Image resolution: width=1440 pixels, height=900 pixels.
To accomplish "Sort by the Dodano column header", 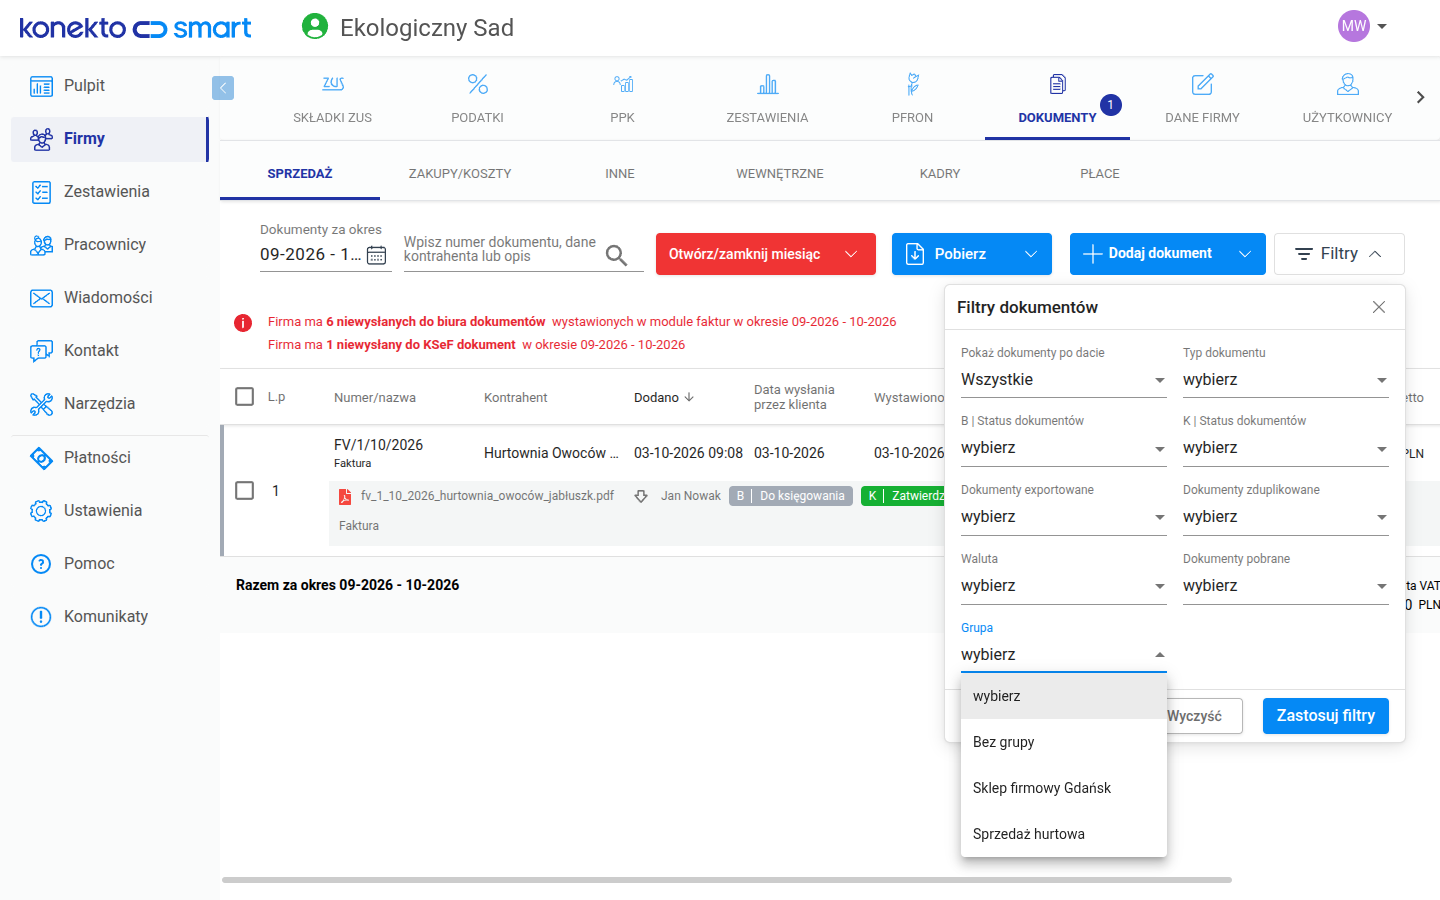I will (664, 398).
